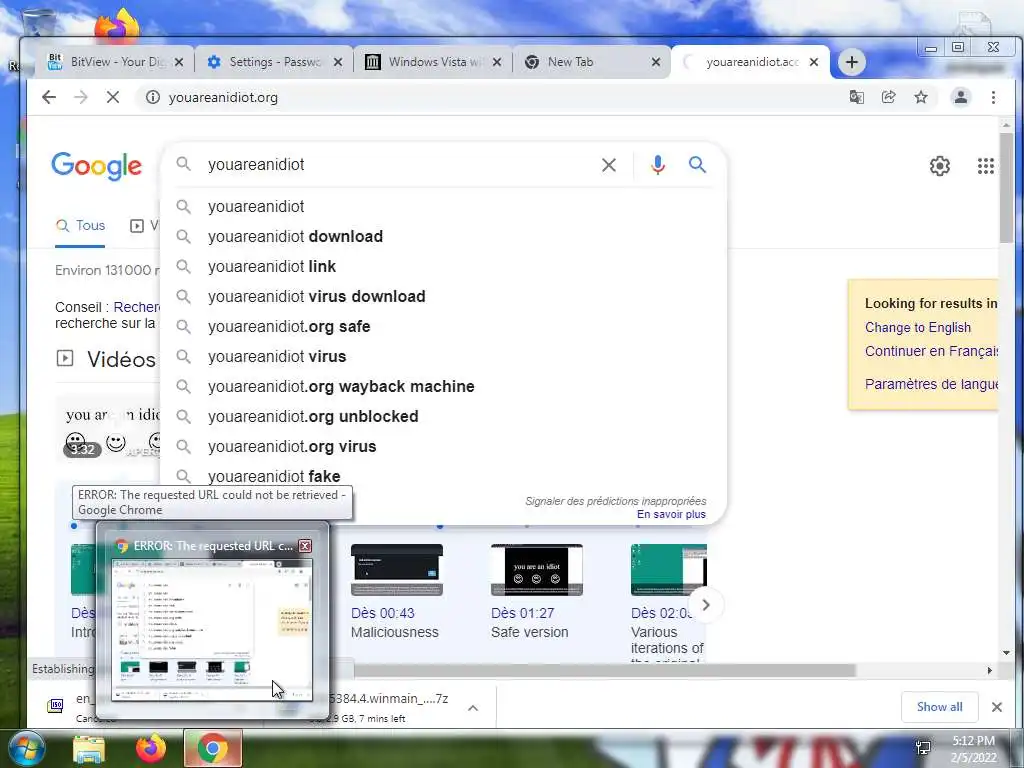Image resolution: width=1024 pixels, height=768 pixels.
Task: Select the Chrome taskbar button
Action: (213, 748)
